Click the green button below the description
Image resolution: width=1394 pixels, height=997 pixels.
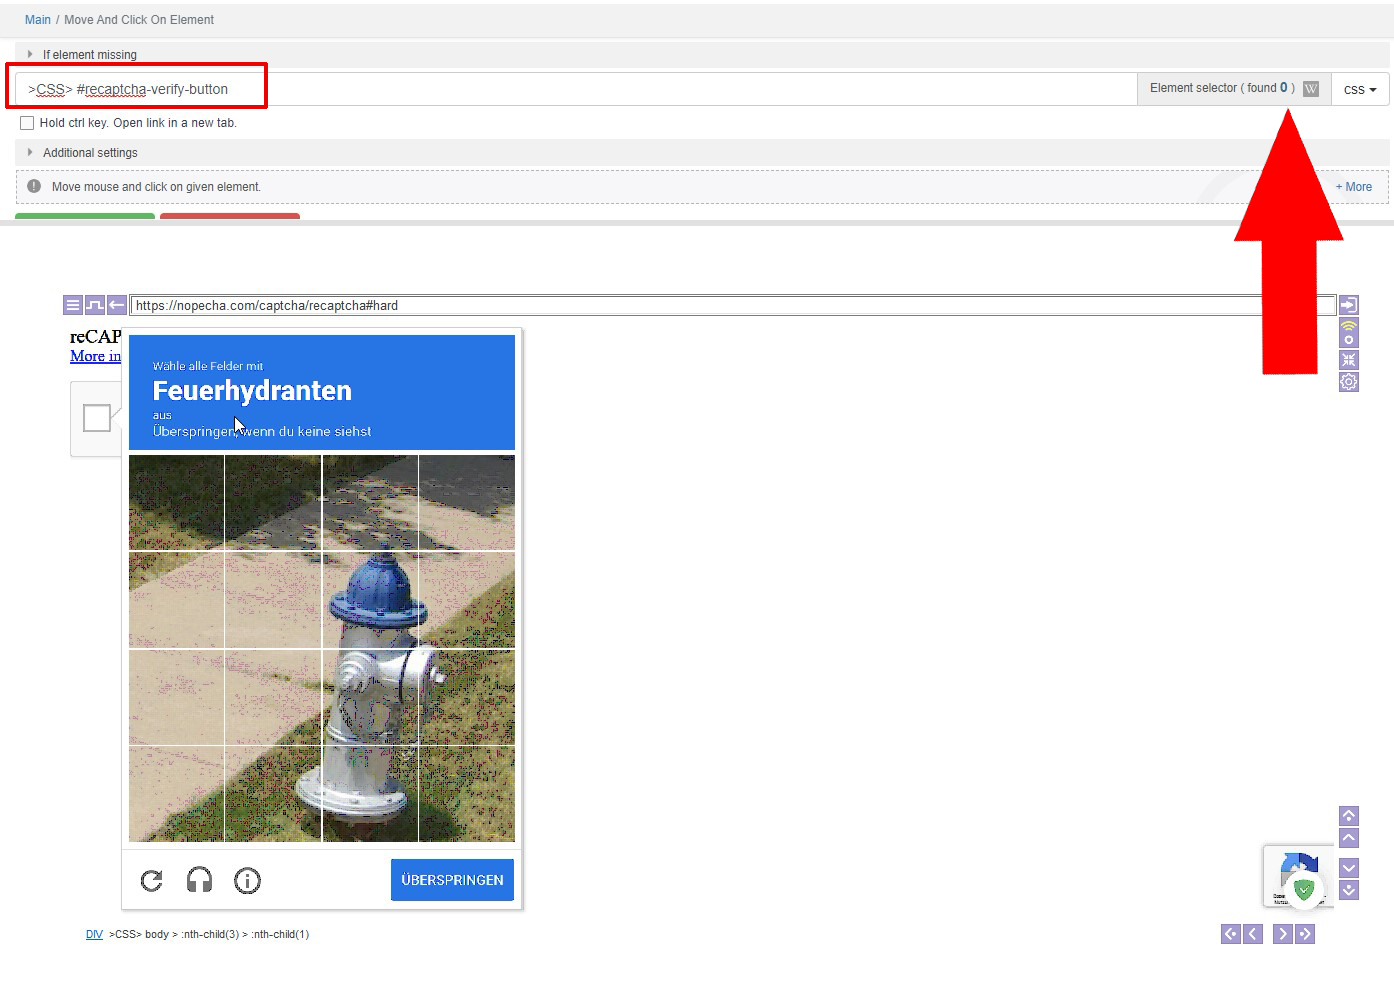pyautogui.click(x=85, y=216)
